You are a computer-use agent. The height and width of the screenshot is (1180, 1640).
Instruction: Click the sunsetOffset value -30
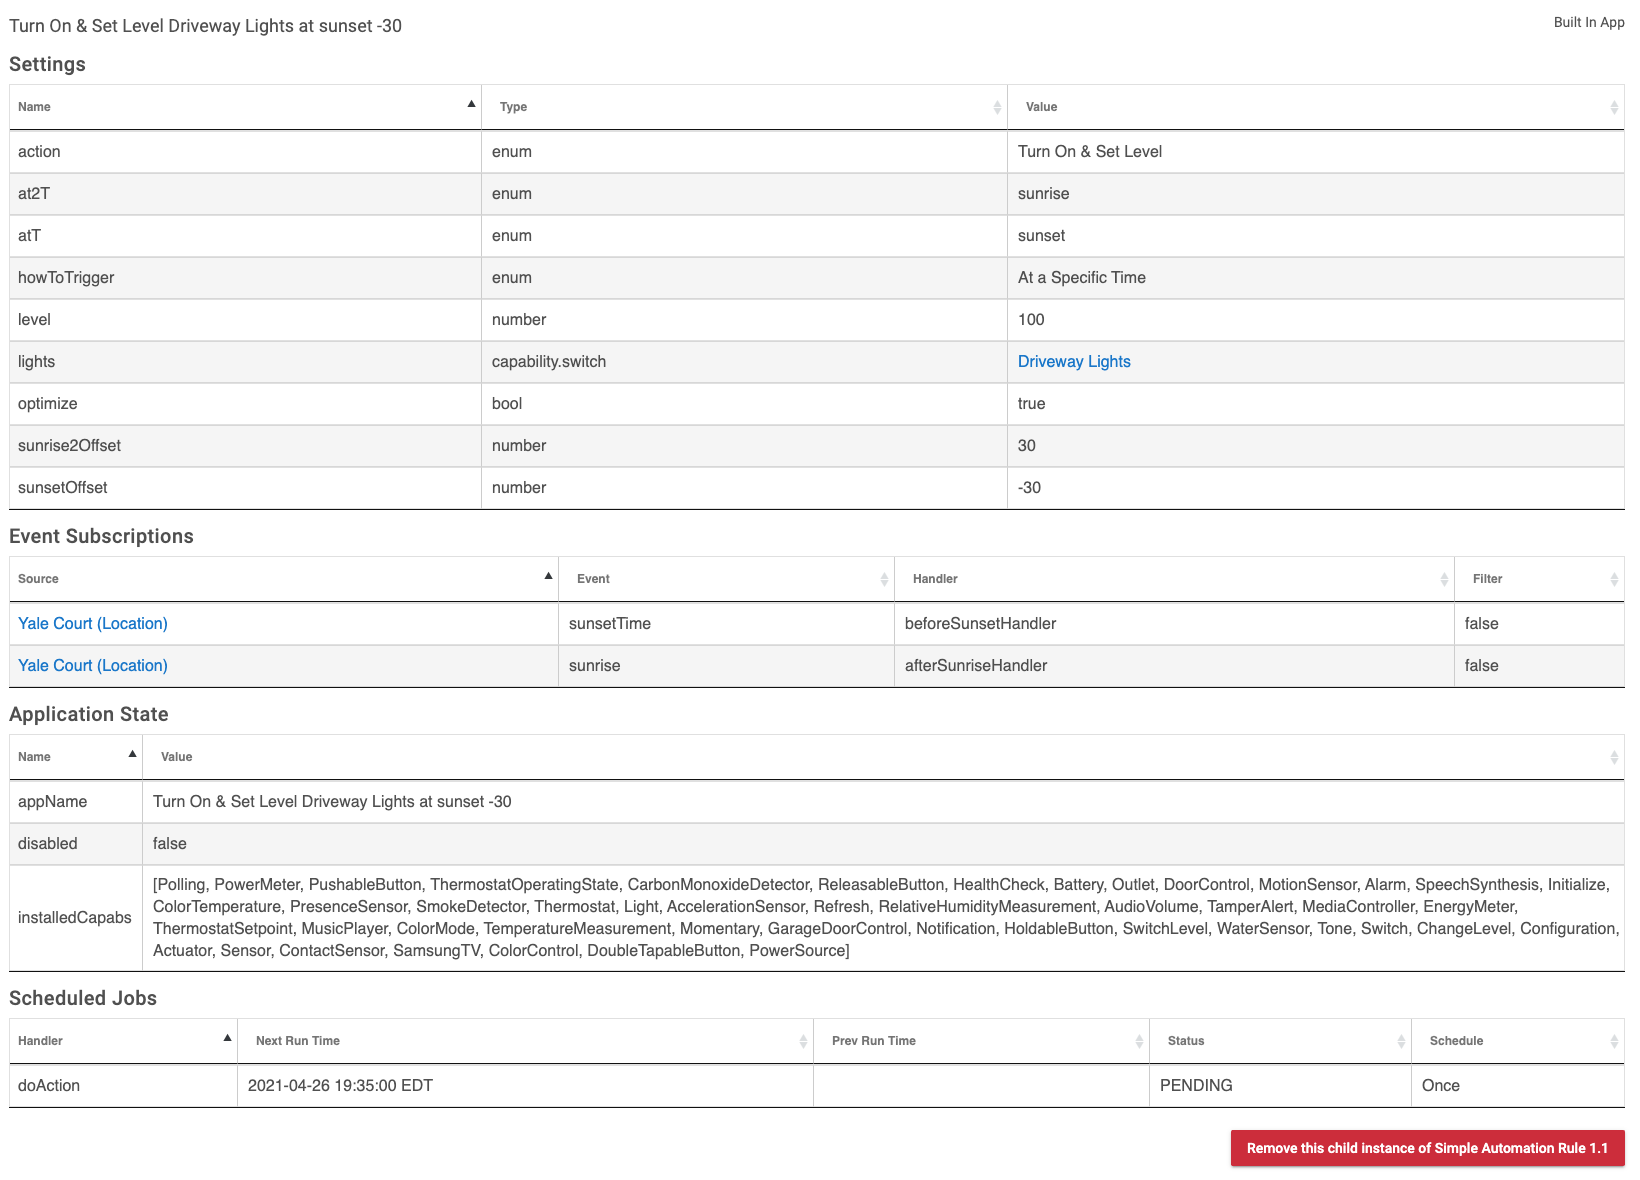coord(1029,488)
